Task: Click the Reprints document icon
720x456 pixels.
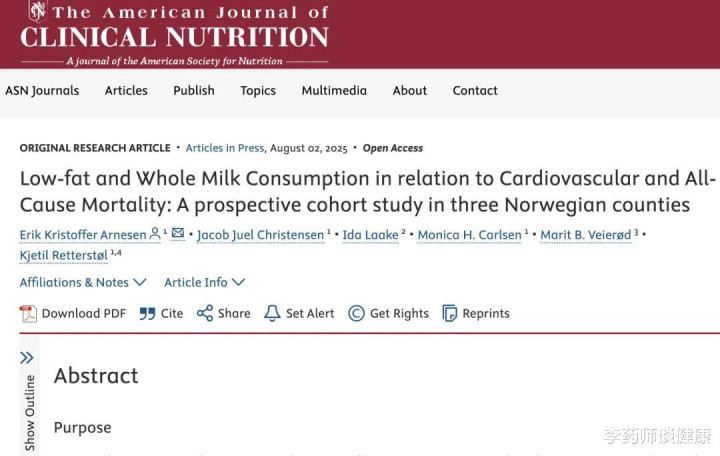Action: pyautogui.click(x=450, y=313)
